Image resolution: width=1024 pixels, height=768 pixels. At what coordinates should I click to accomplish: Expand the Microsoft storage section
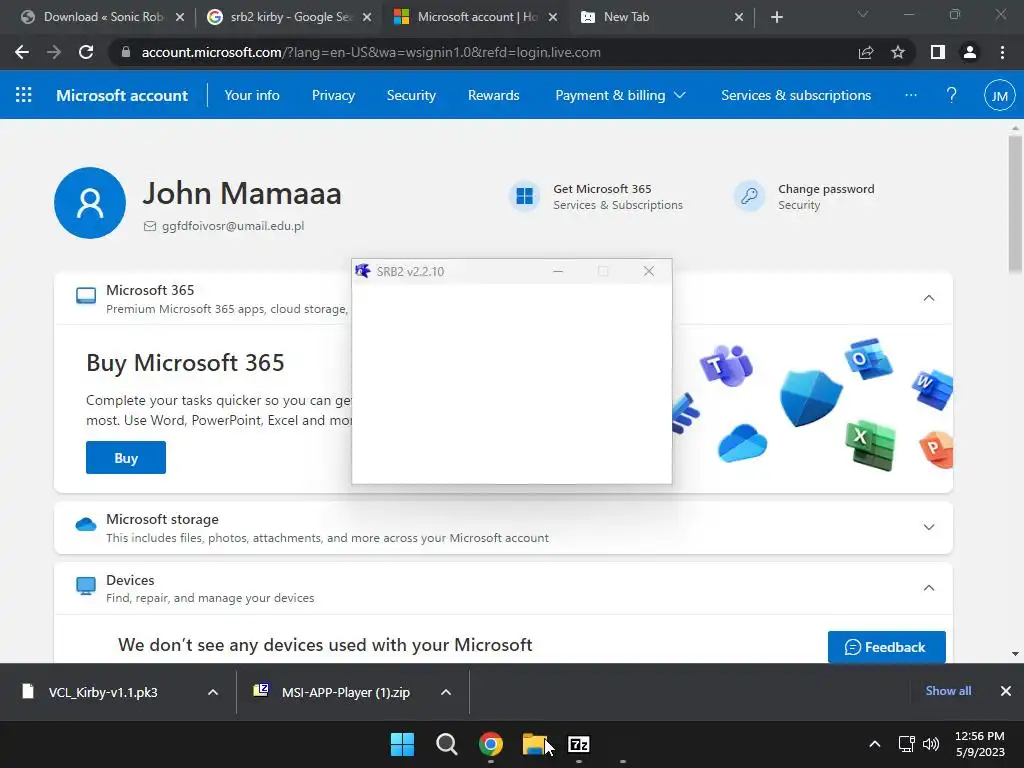click(929, 527)
